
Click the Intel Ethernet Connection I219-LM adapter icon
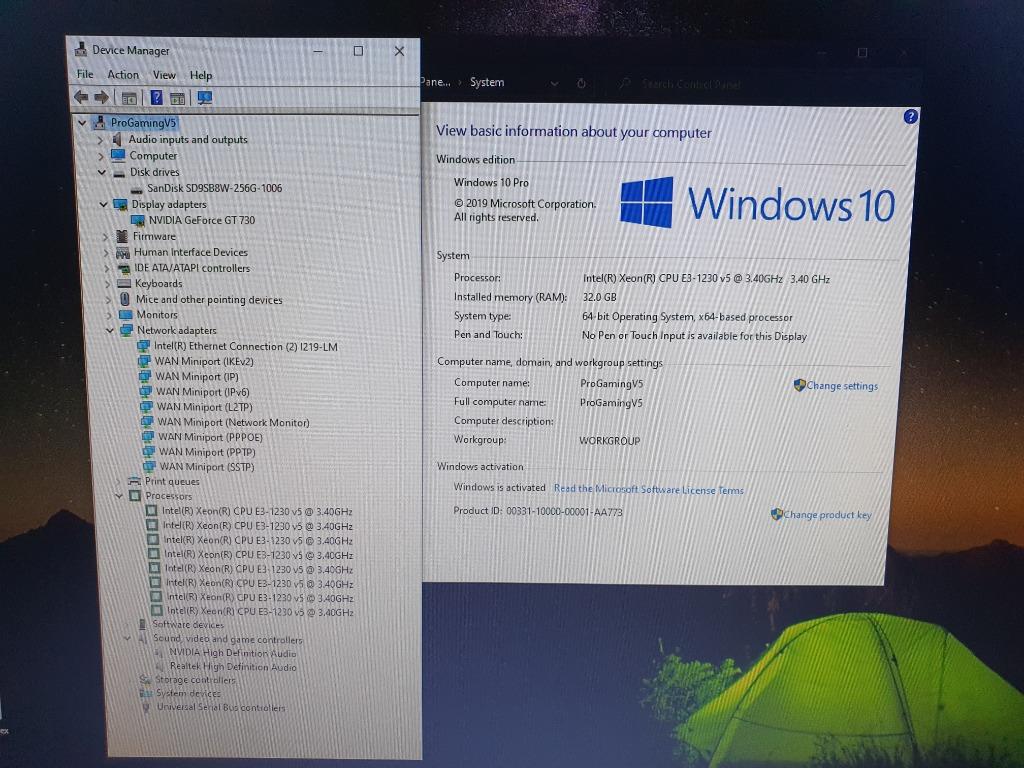coord(144,346)
